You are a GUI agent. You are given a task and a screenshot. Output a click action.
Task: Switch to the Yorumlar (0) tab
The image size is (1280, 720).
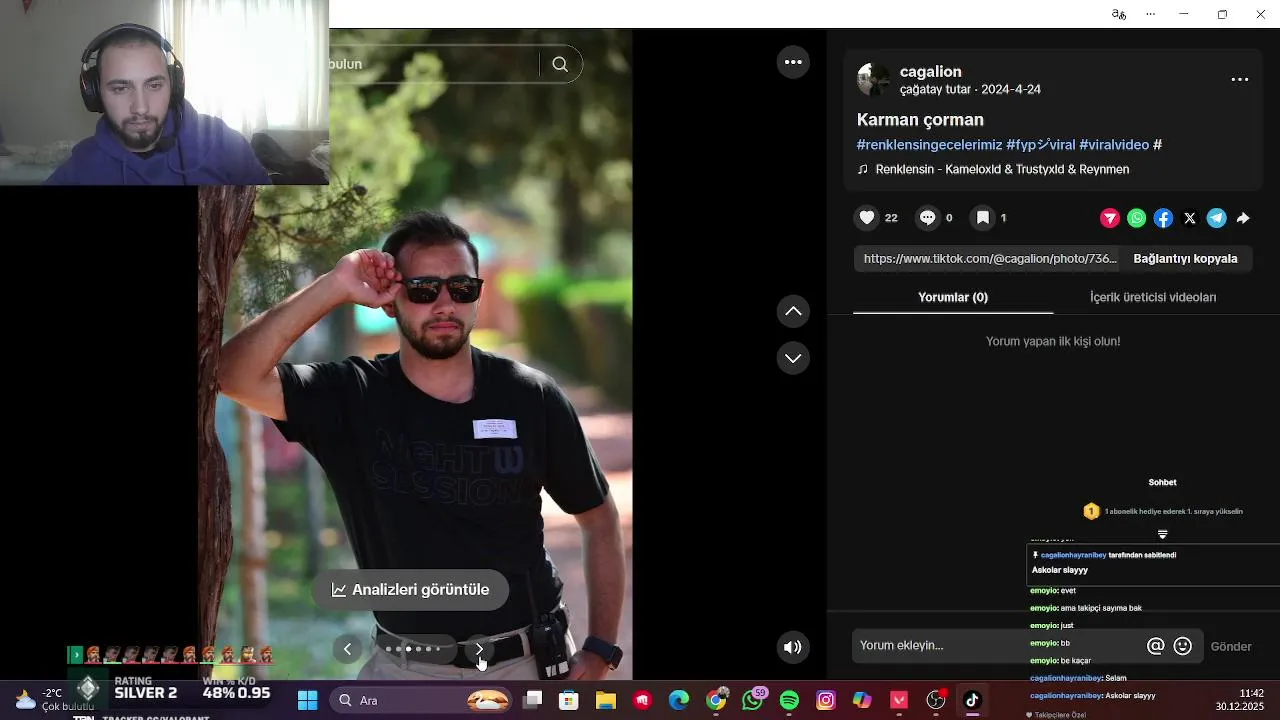pos(953,297)
